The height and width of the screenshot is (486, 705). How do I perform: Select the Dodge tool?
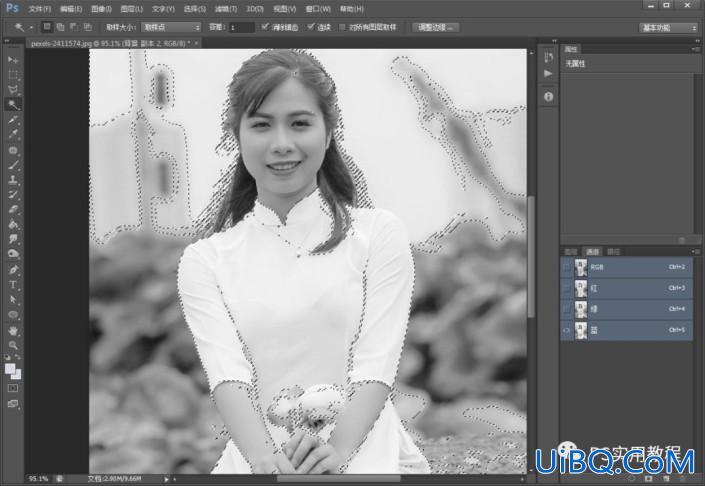(13, 254)
